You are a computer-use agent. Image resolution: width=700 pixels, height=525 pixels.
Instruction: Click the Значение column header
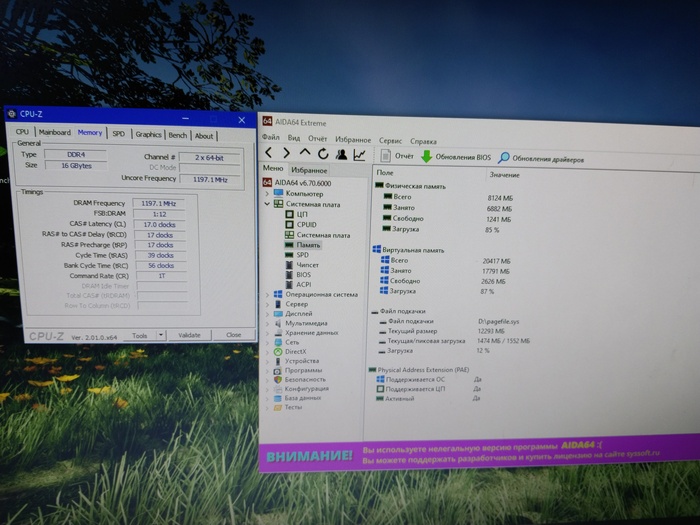click(x=504, y=175)
